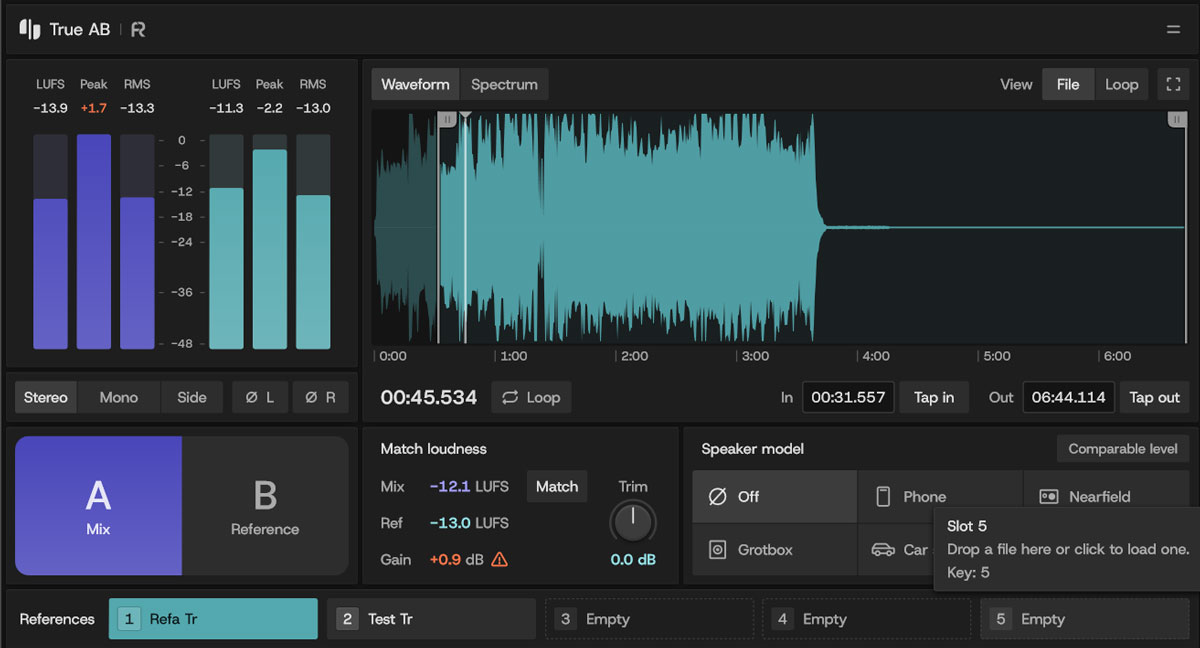1200x648 pixels.
Task: Click the True AB logo icon
Action: pyautogui.click(x=30, y=30)
